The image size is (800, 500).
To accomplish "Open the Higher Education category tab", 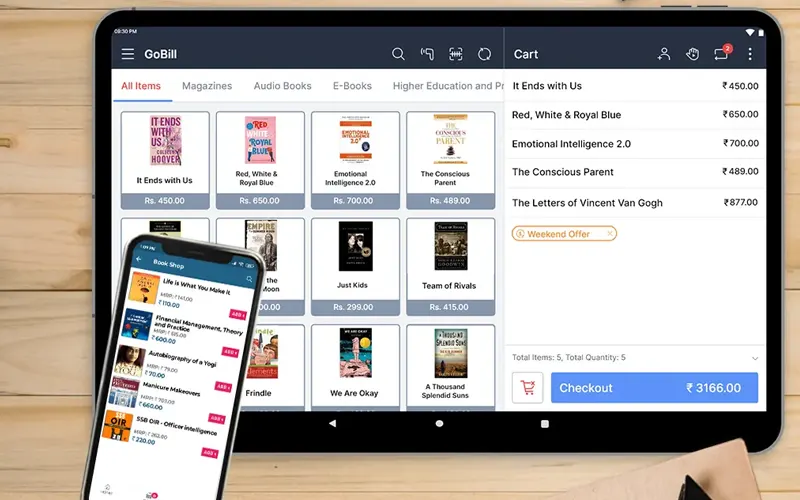I will 448,86.
